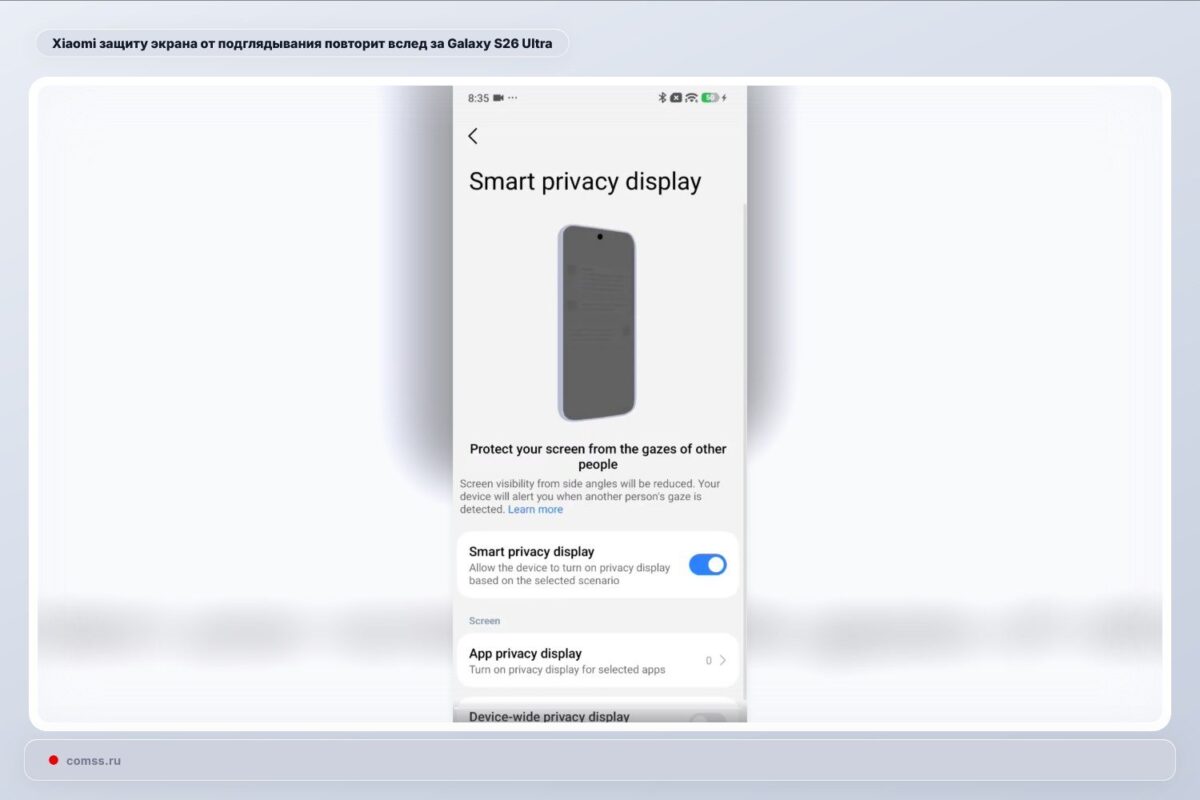This screenshot has width=1200, height=800.
Task: Tap the Bluetooth status icon
Action: (661, 98)
